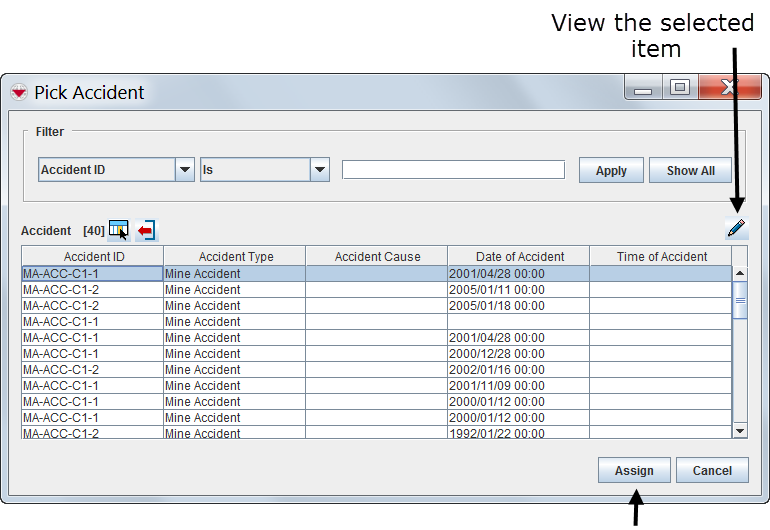Cancel the Pick Accident dialog
The height and width of the screenshot is (530, 770).
712,470
